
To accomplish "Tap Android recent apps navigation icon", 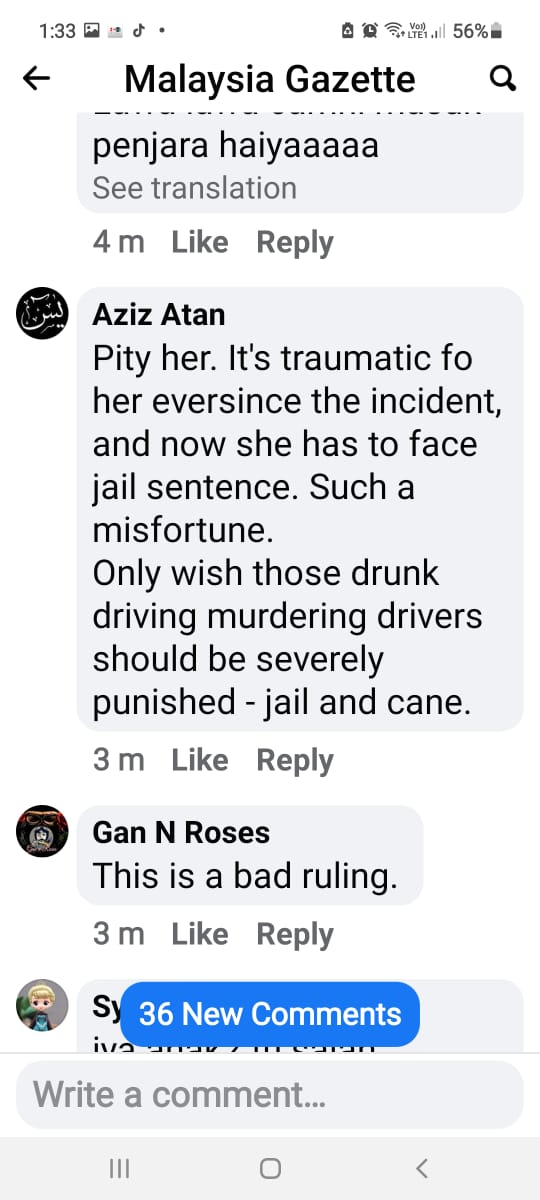I will (x=119, y=1168).
